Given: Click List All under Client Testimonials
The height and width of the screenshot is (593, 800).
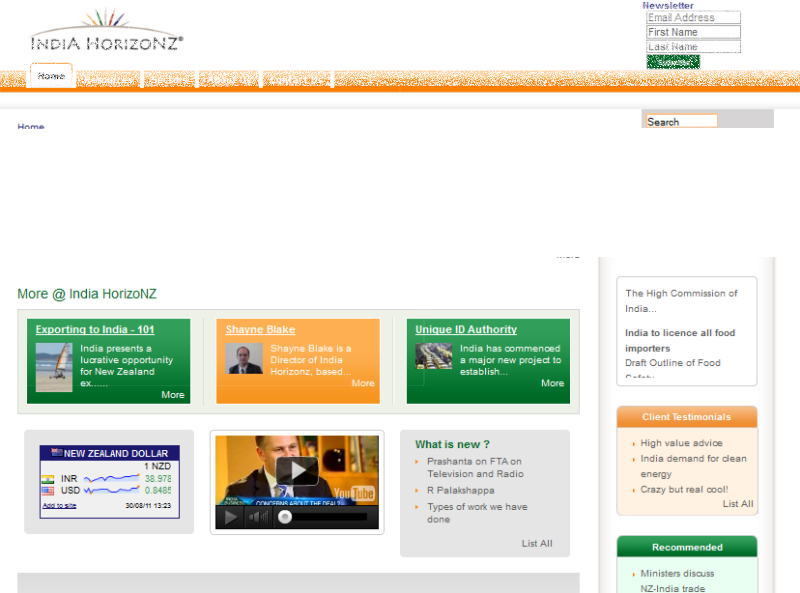Looking at the screenshot, I should click(738, 504).
